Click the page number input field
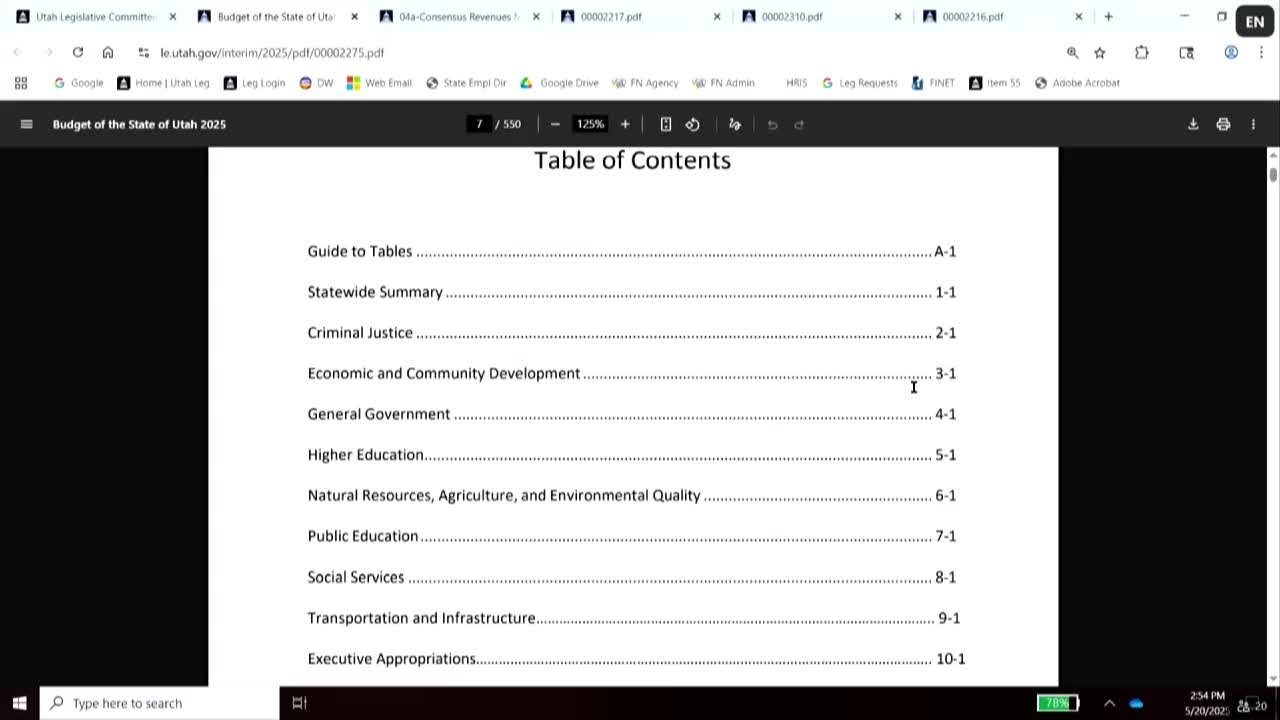Viewport: 1280px width, 720px height. click(477, 124)
